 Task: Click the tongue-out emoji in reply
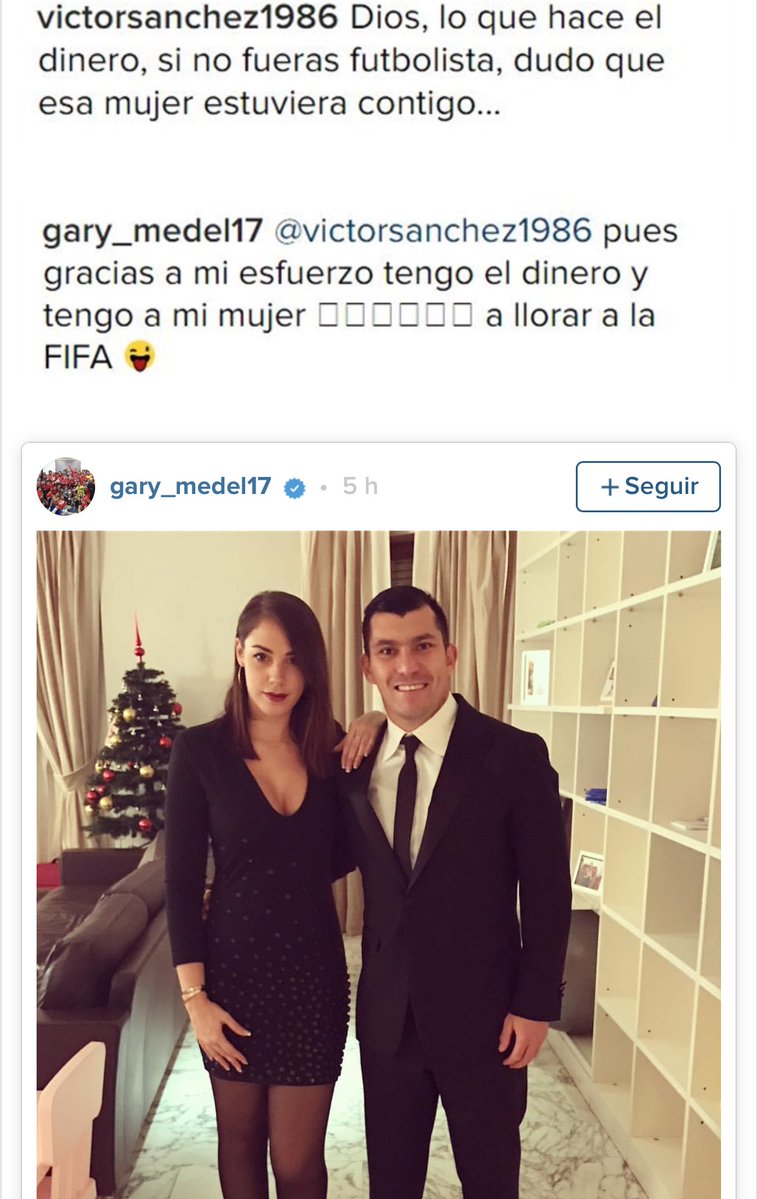(x=138, y=356)
